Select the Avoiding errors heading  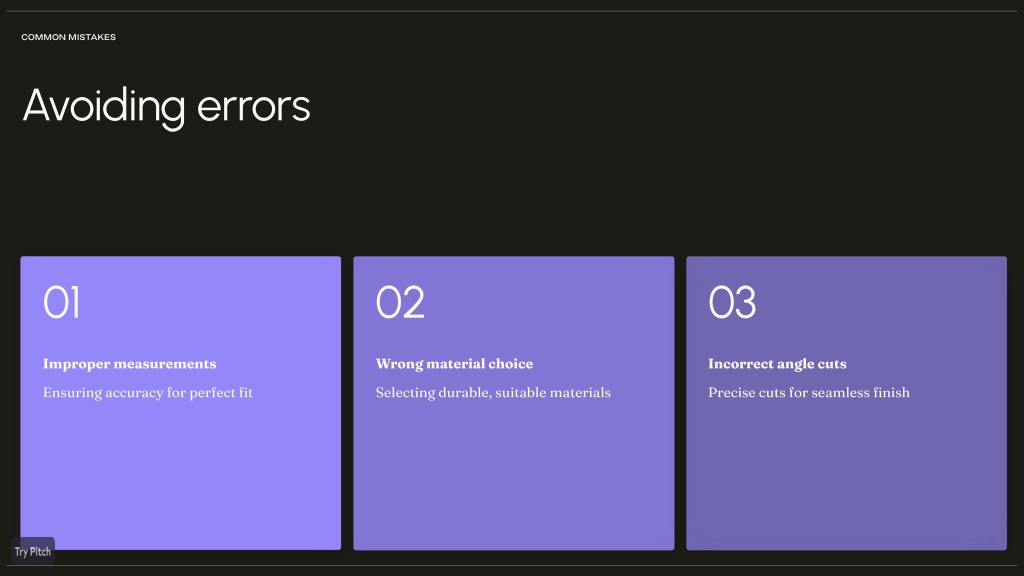coord(167,106)
